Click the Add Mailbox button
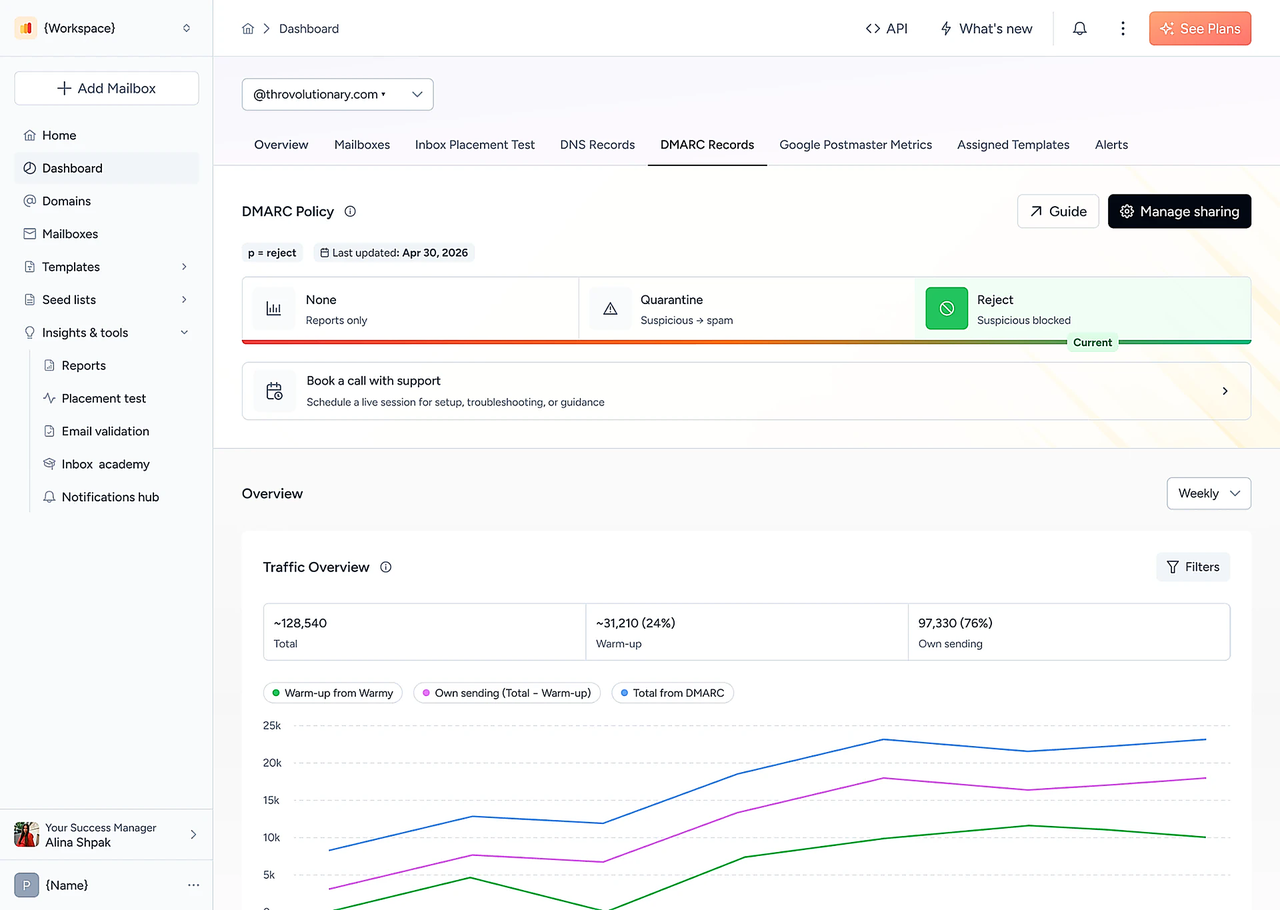The height and width of the screenshot is (910, 1280). pyautogui.click(x=106, y=88)
